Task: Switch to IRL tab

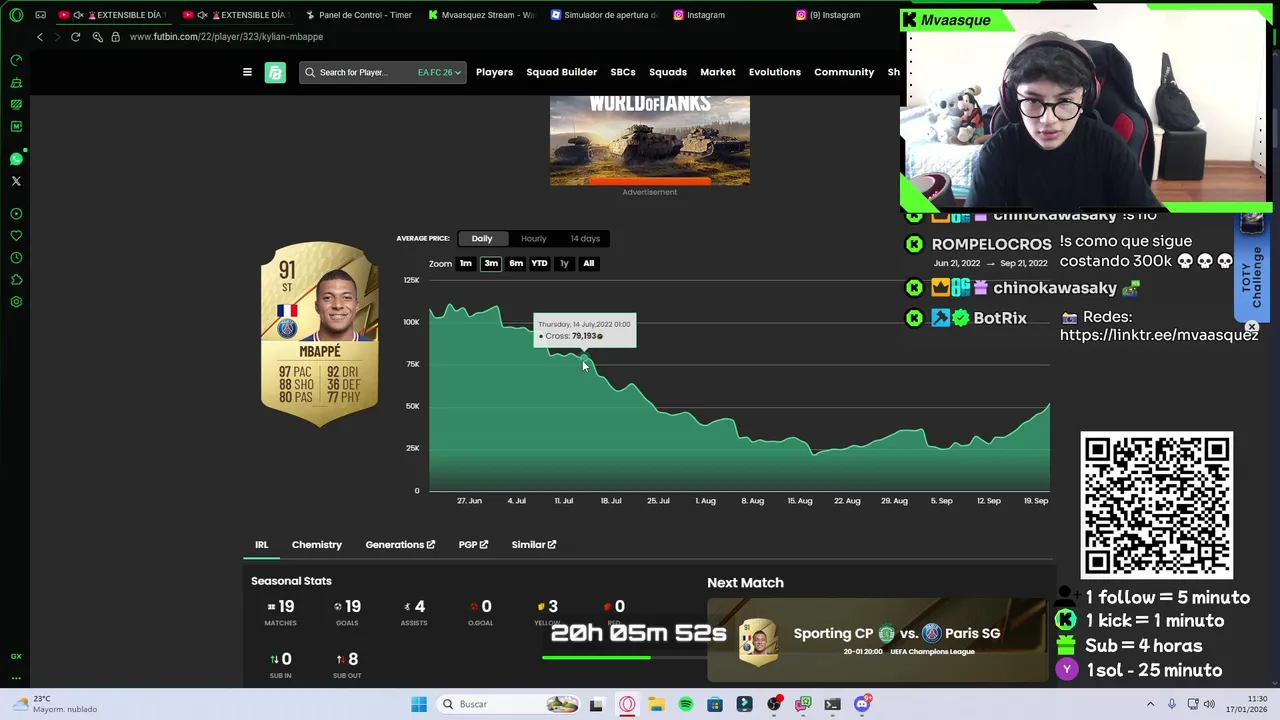Action: point(261,545)
